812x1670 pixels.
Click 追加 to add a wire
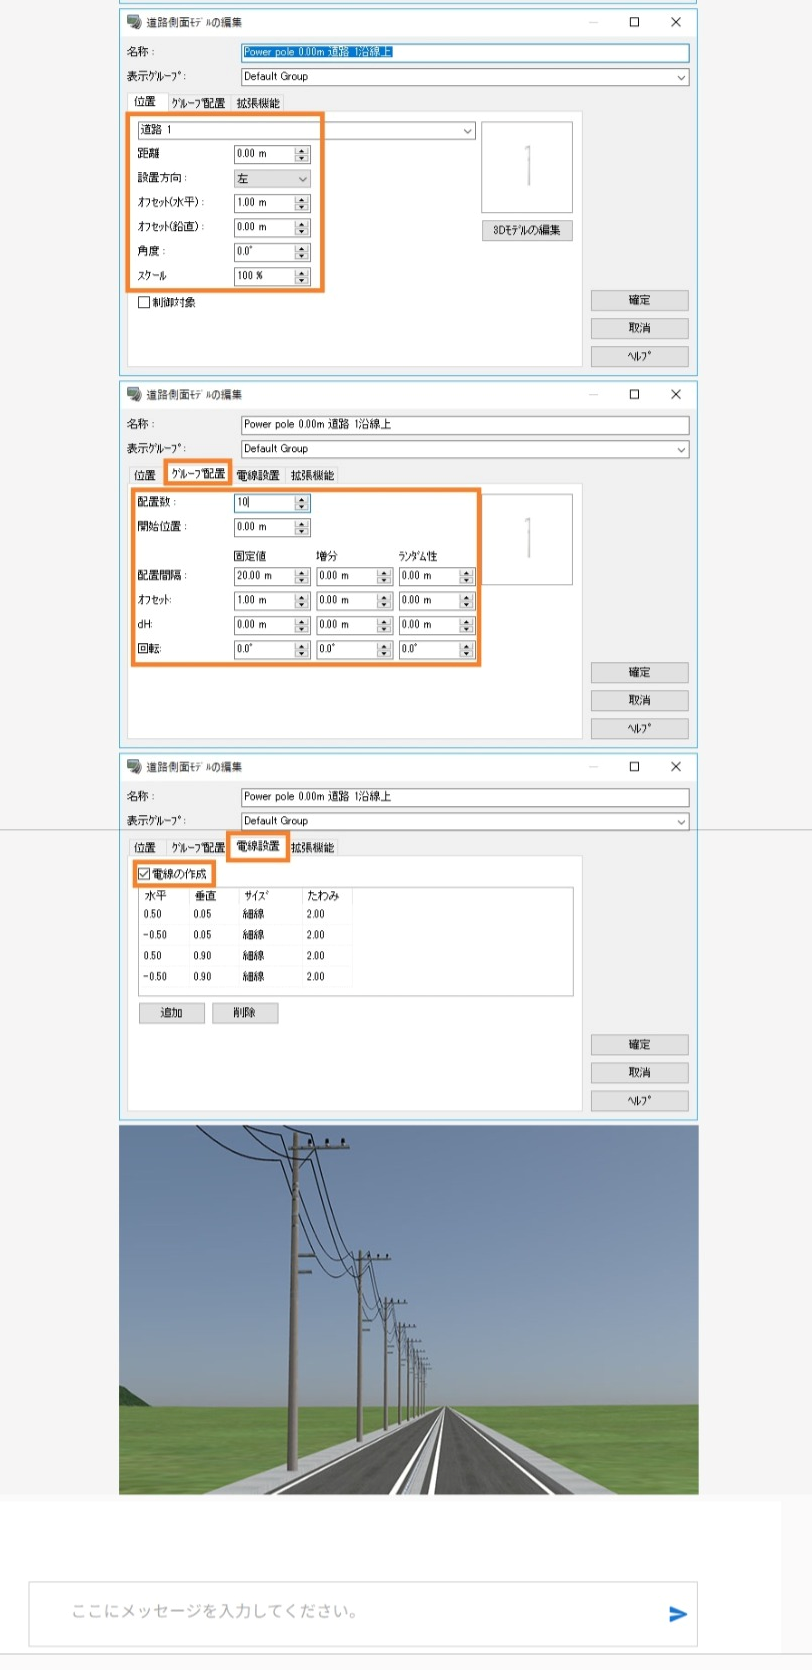[x=172, y=1013]
